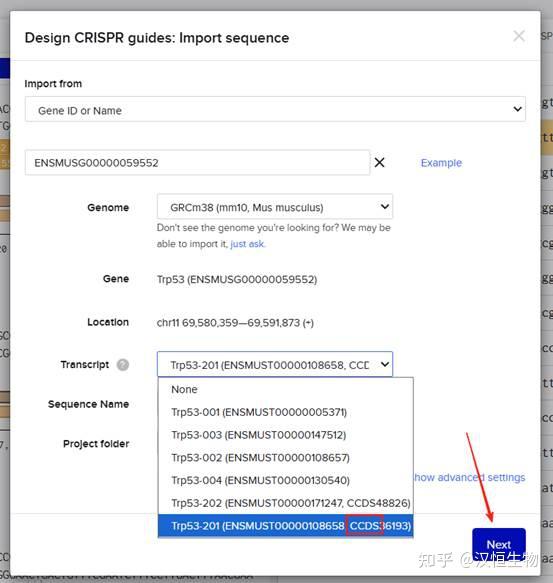553x583 pixels.
Task: Close the Import sequence dialog
Action: [519, 36]
